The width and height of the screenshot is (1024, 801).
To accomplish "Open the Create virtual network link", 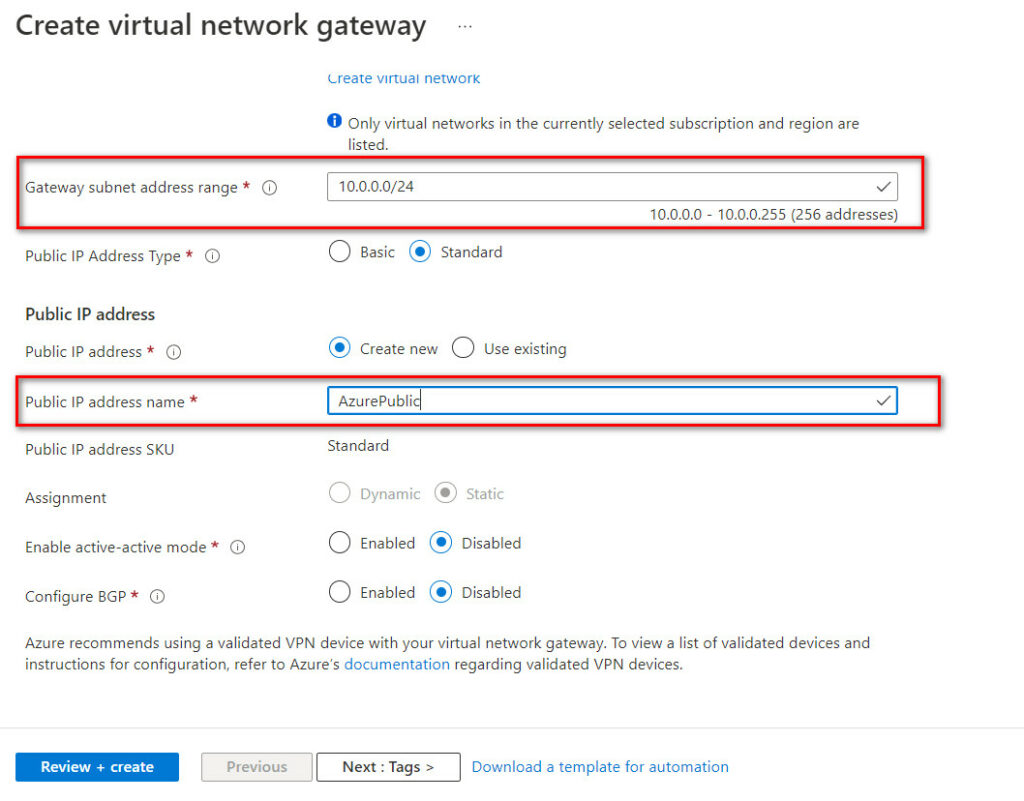I will 403,78.
